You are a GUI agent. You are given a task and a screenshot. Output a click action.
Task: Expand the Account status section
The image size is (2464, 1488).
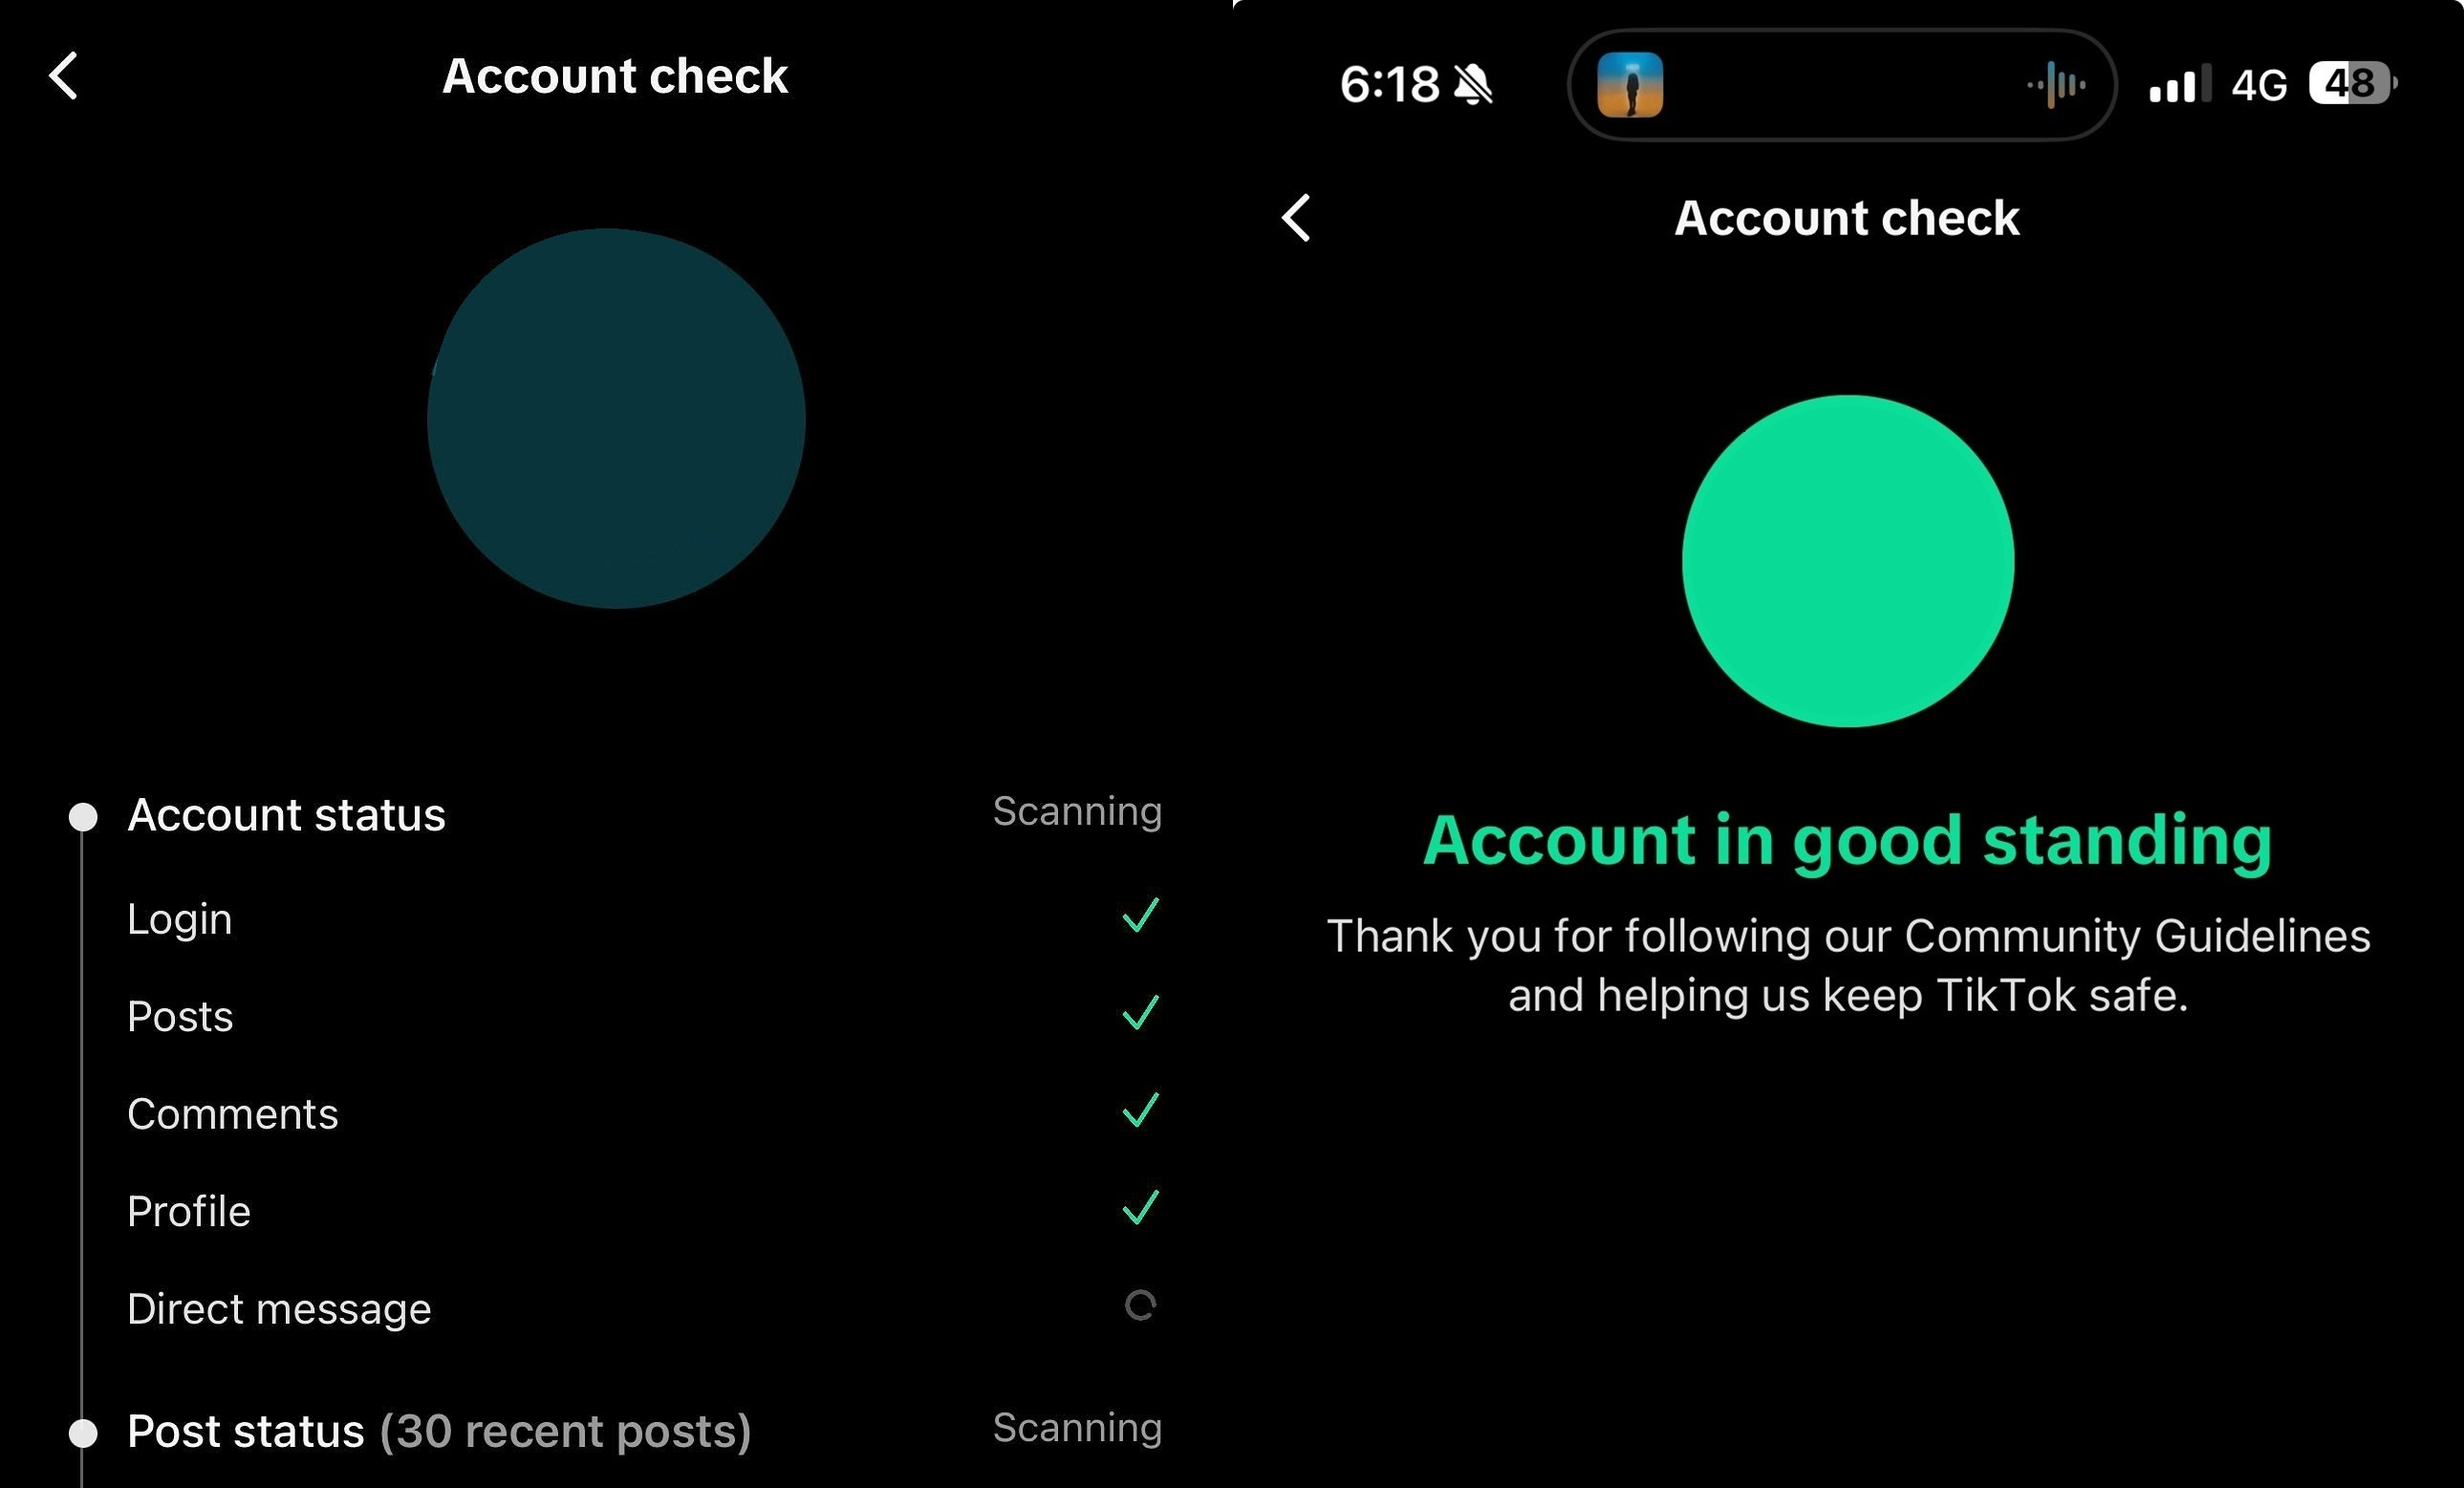(x=616, y=815)
